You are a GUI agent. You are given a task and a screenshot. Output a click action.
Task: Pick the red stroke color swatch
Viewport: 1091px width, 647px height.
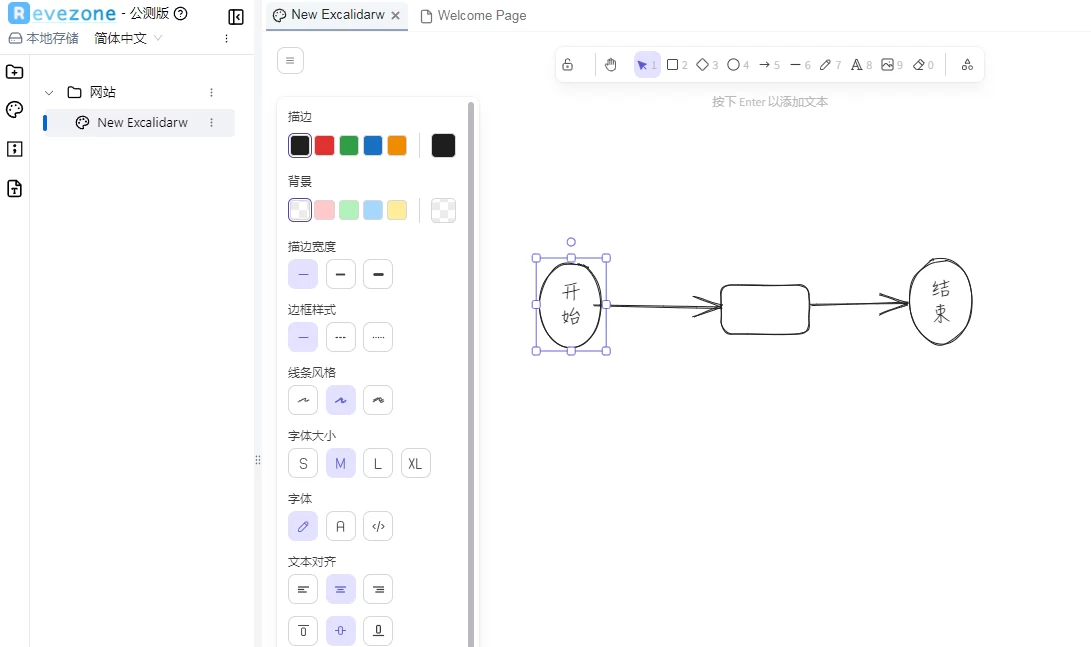324,146
